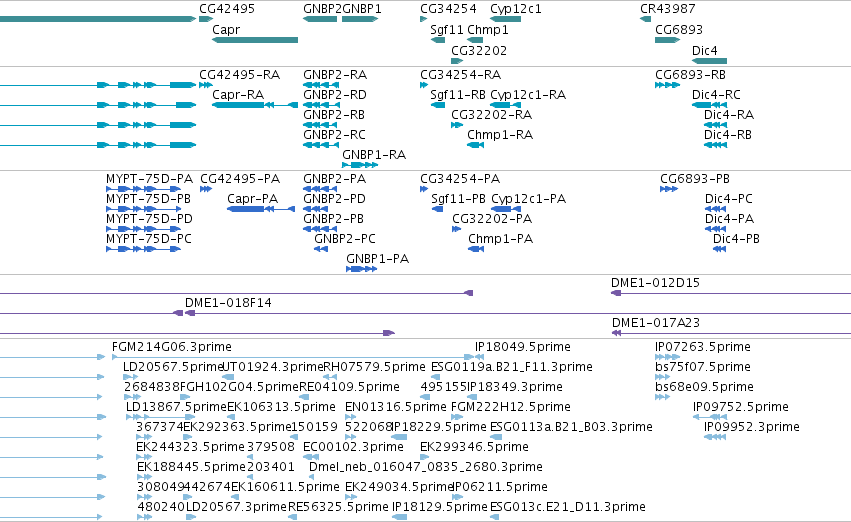This screenshot has width=851, height=522.
Task: Click transcript Dic4-RC
Action: [x=716, y=95]
